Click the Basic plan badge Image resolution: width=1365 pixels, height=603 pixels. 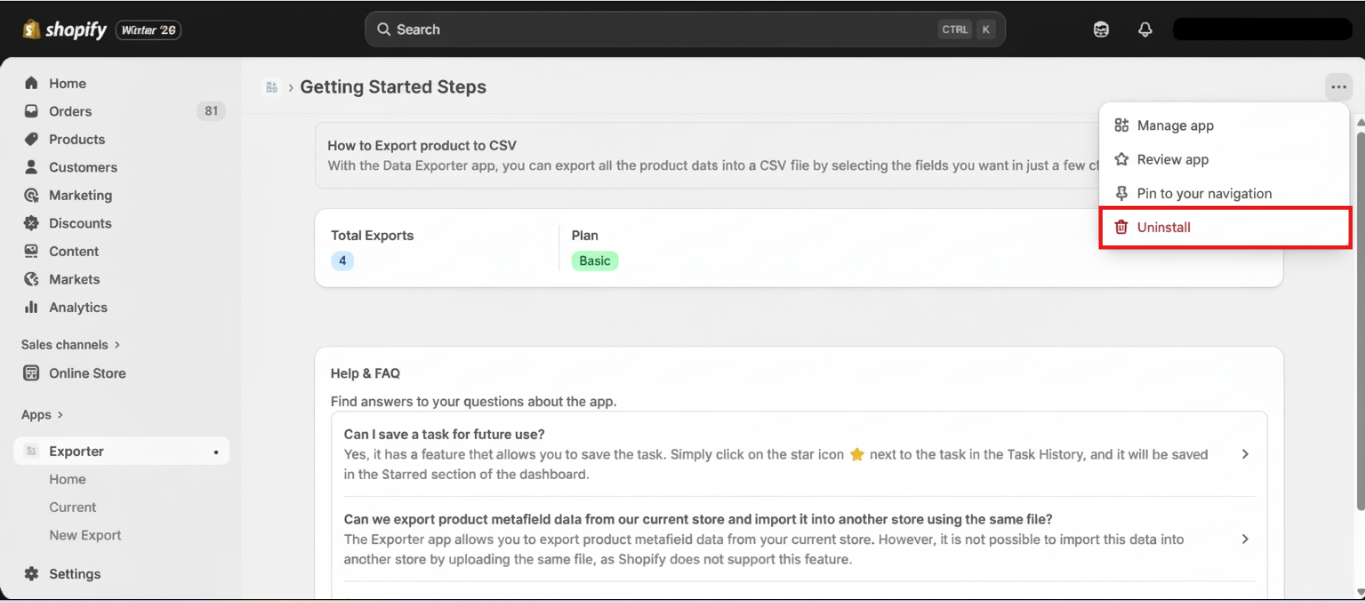click(x=595, y=261)
